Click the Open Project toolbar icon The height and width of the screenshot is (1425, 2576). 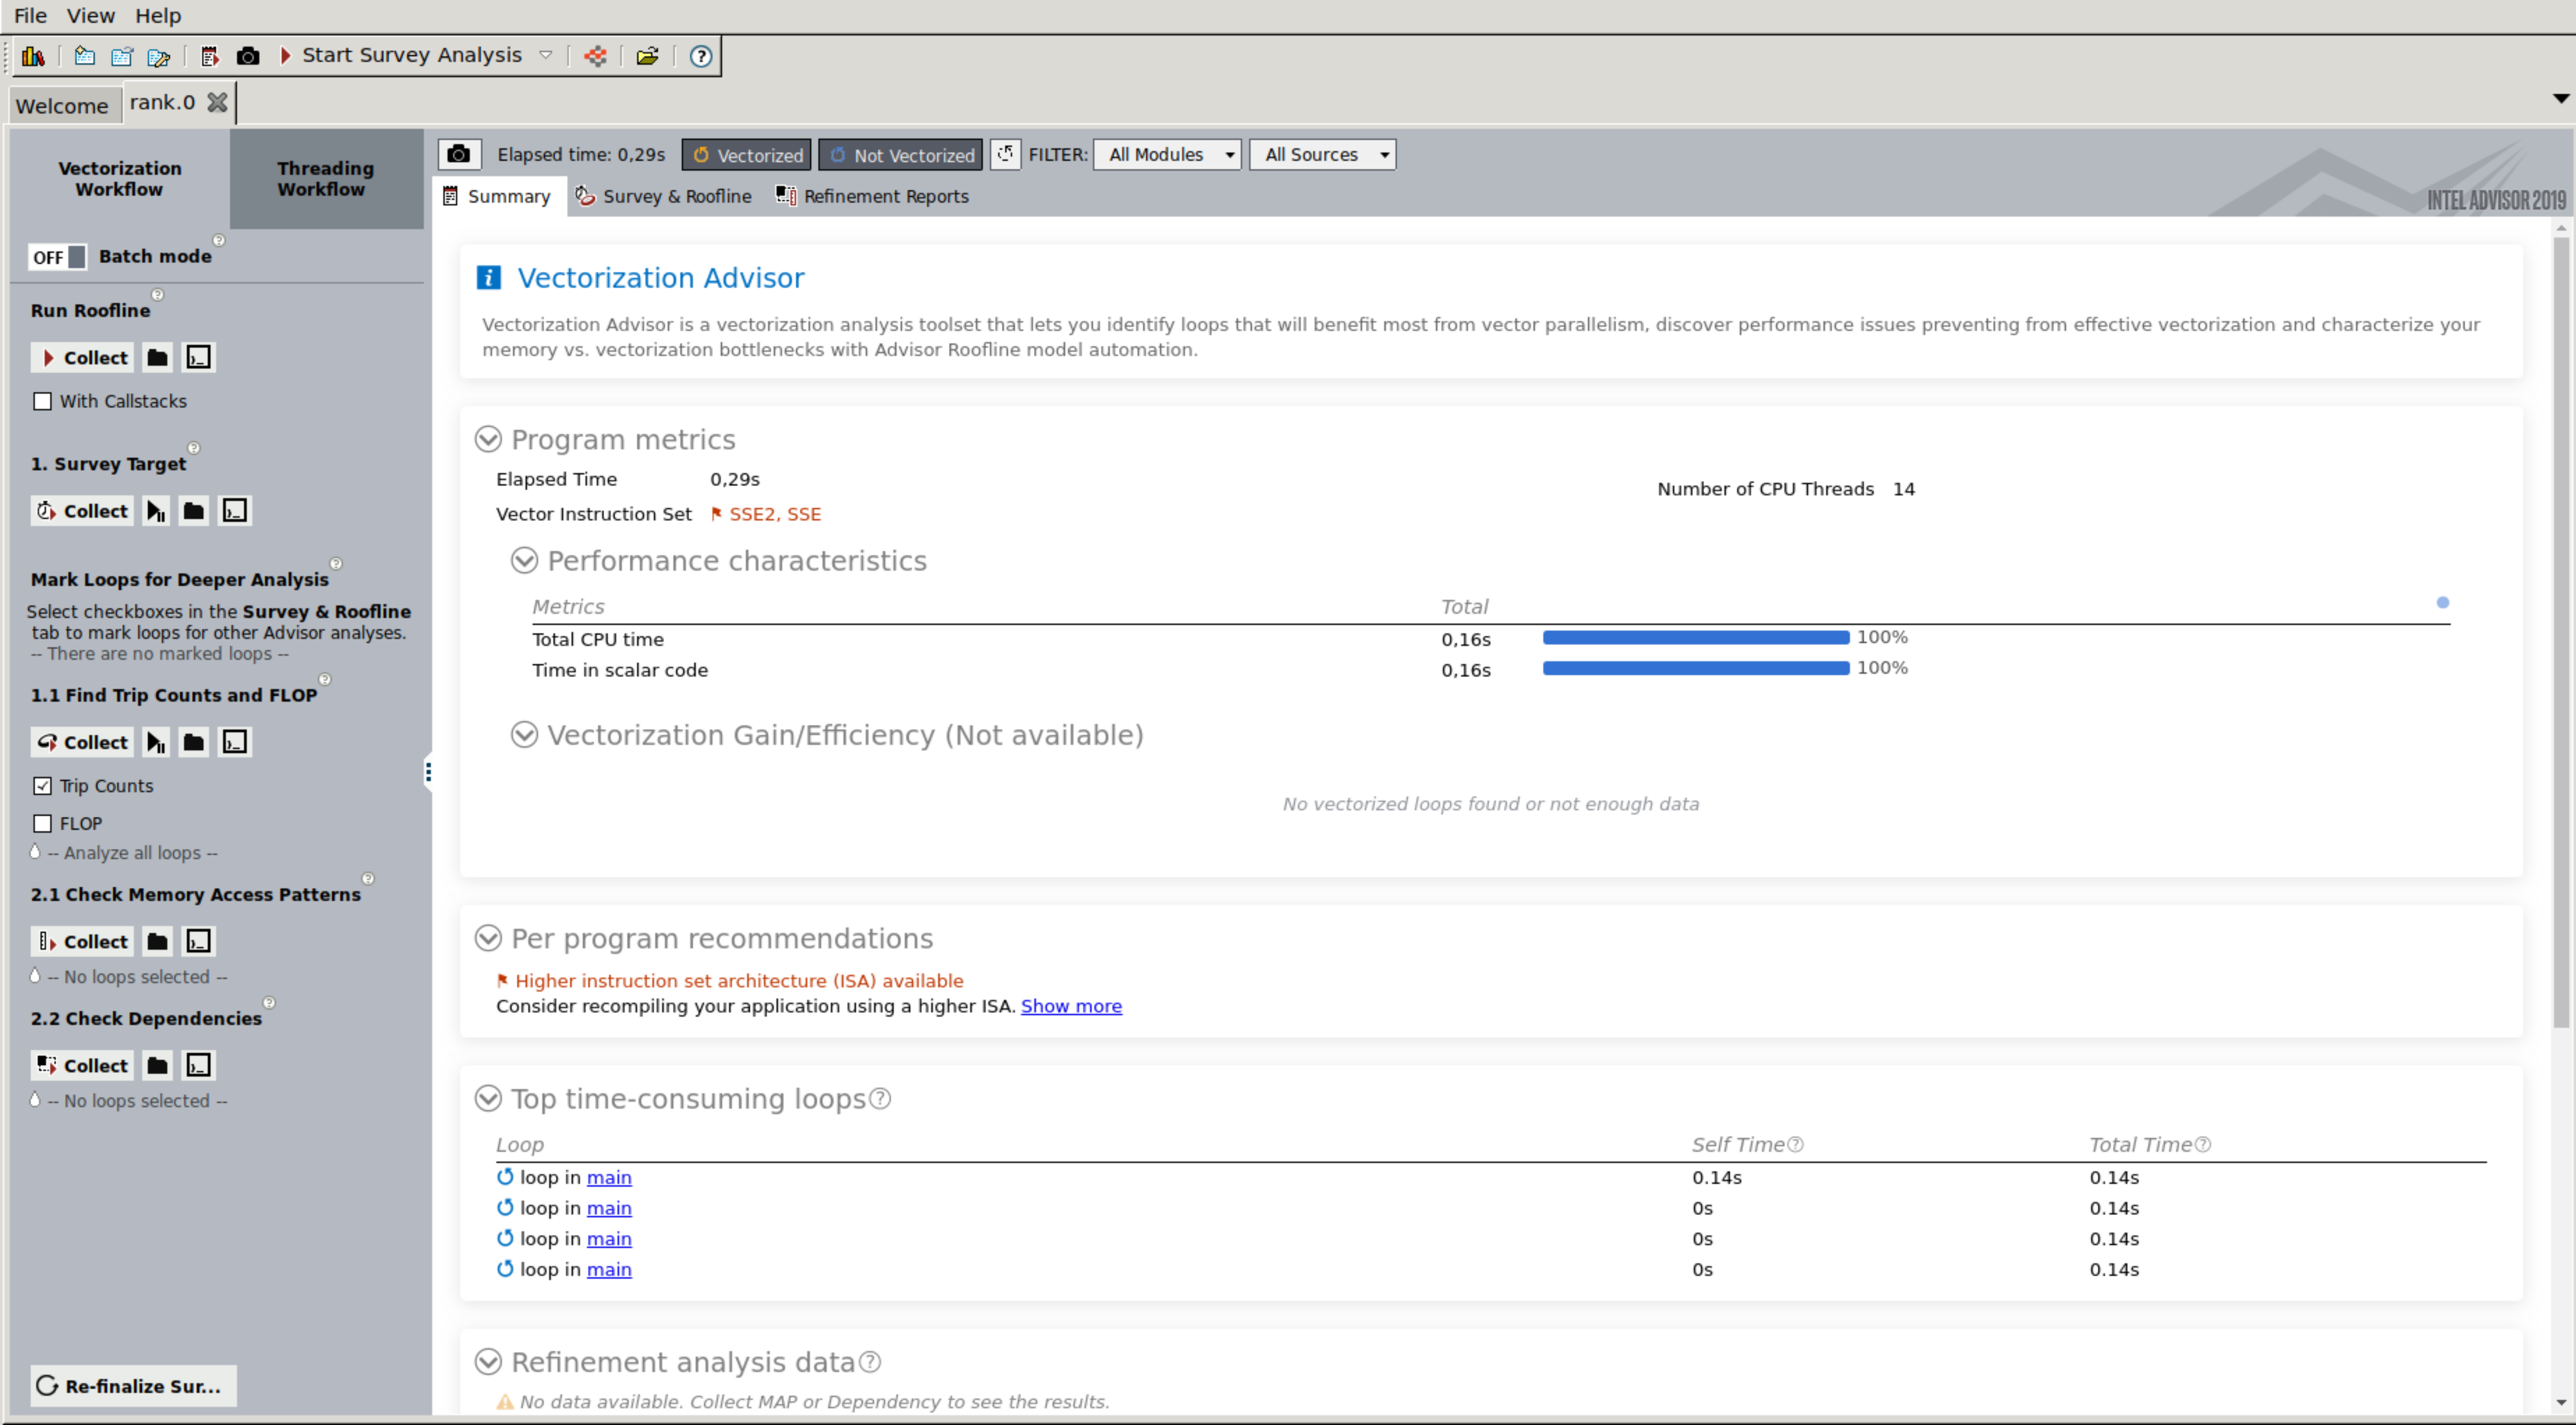tap(122, 56)
